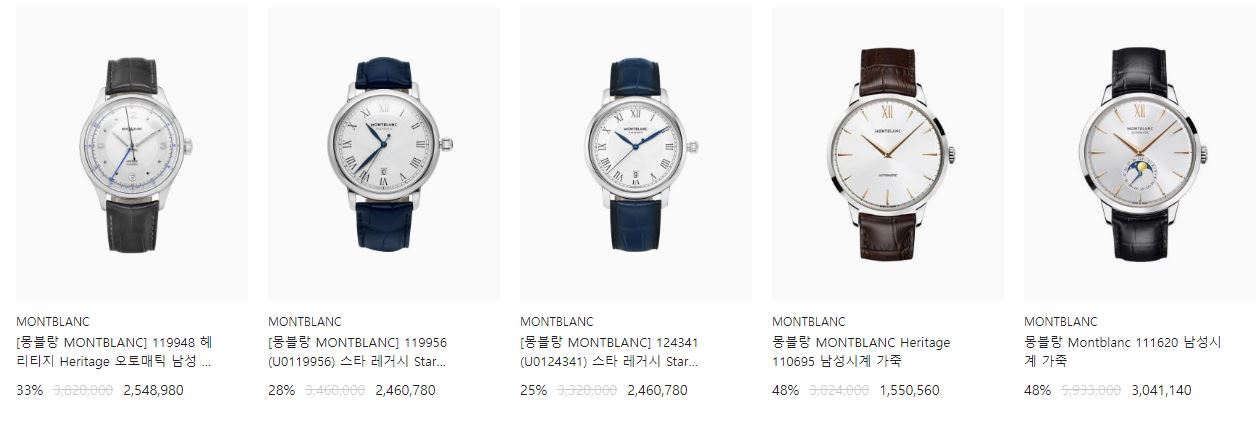The image size is (1257, 433).
Task: Click the 1,550,560 sale price
Action: 909,391
